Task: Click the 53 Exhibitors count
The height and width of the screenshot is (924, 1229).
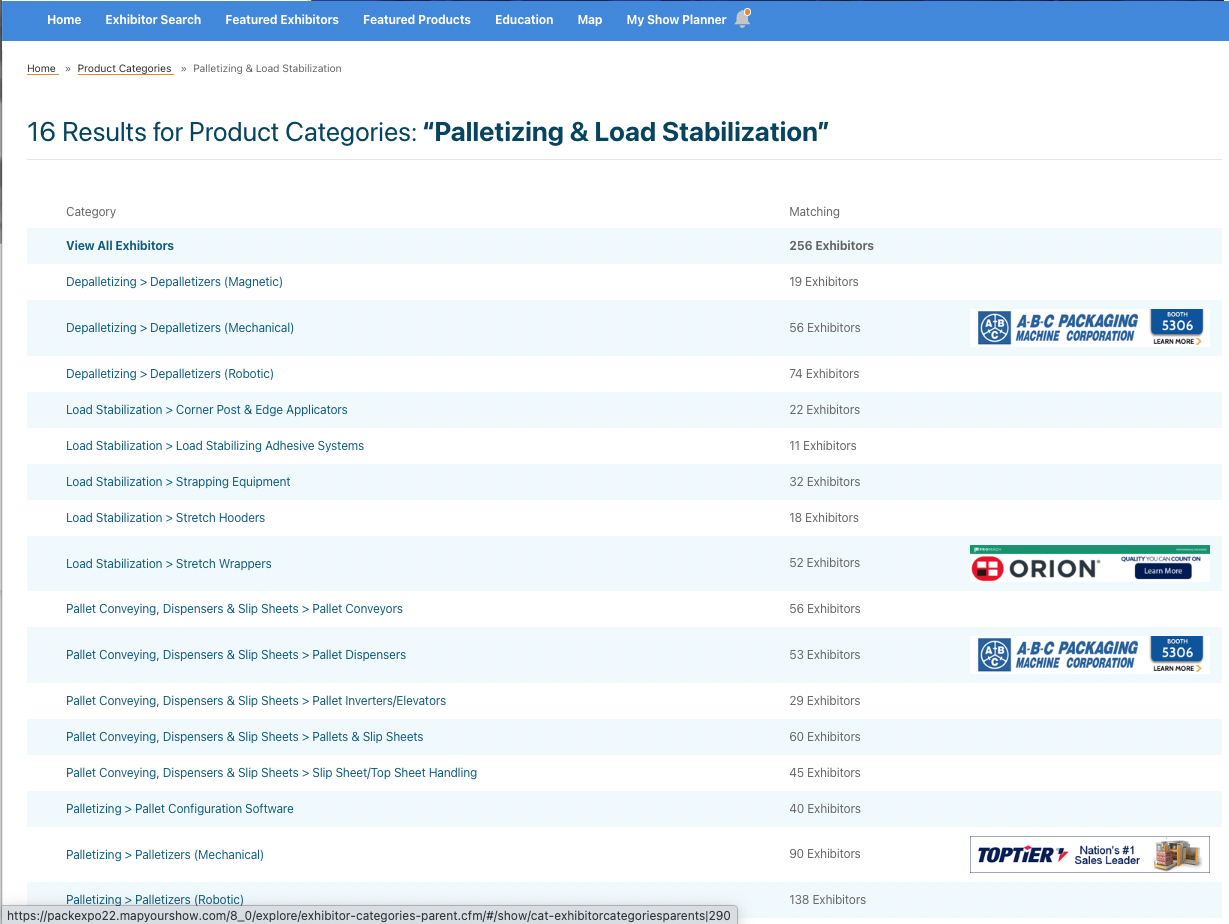Action: [x=824, y=654]
